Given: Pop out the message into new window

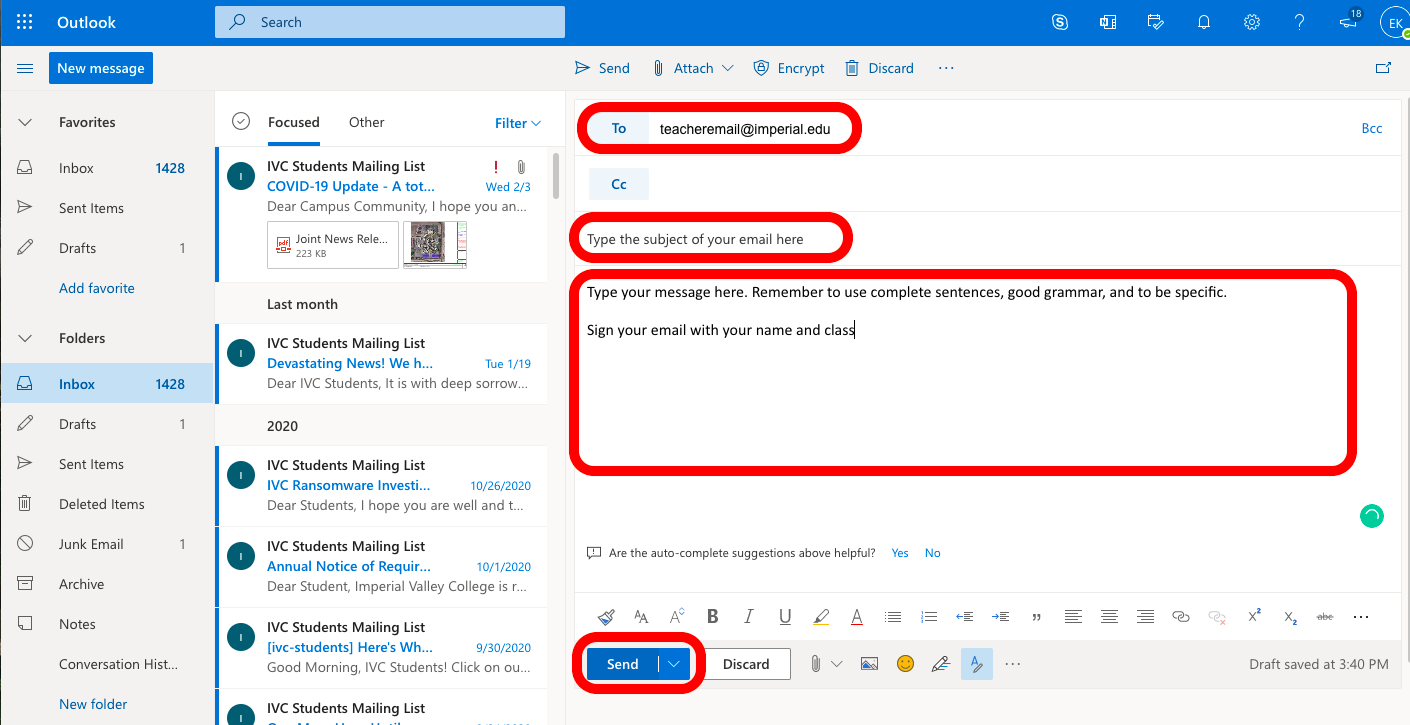Looking at the screenshot, I should coord(1384,68).
